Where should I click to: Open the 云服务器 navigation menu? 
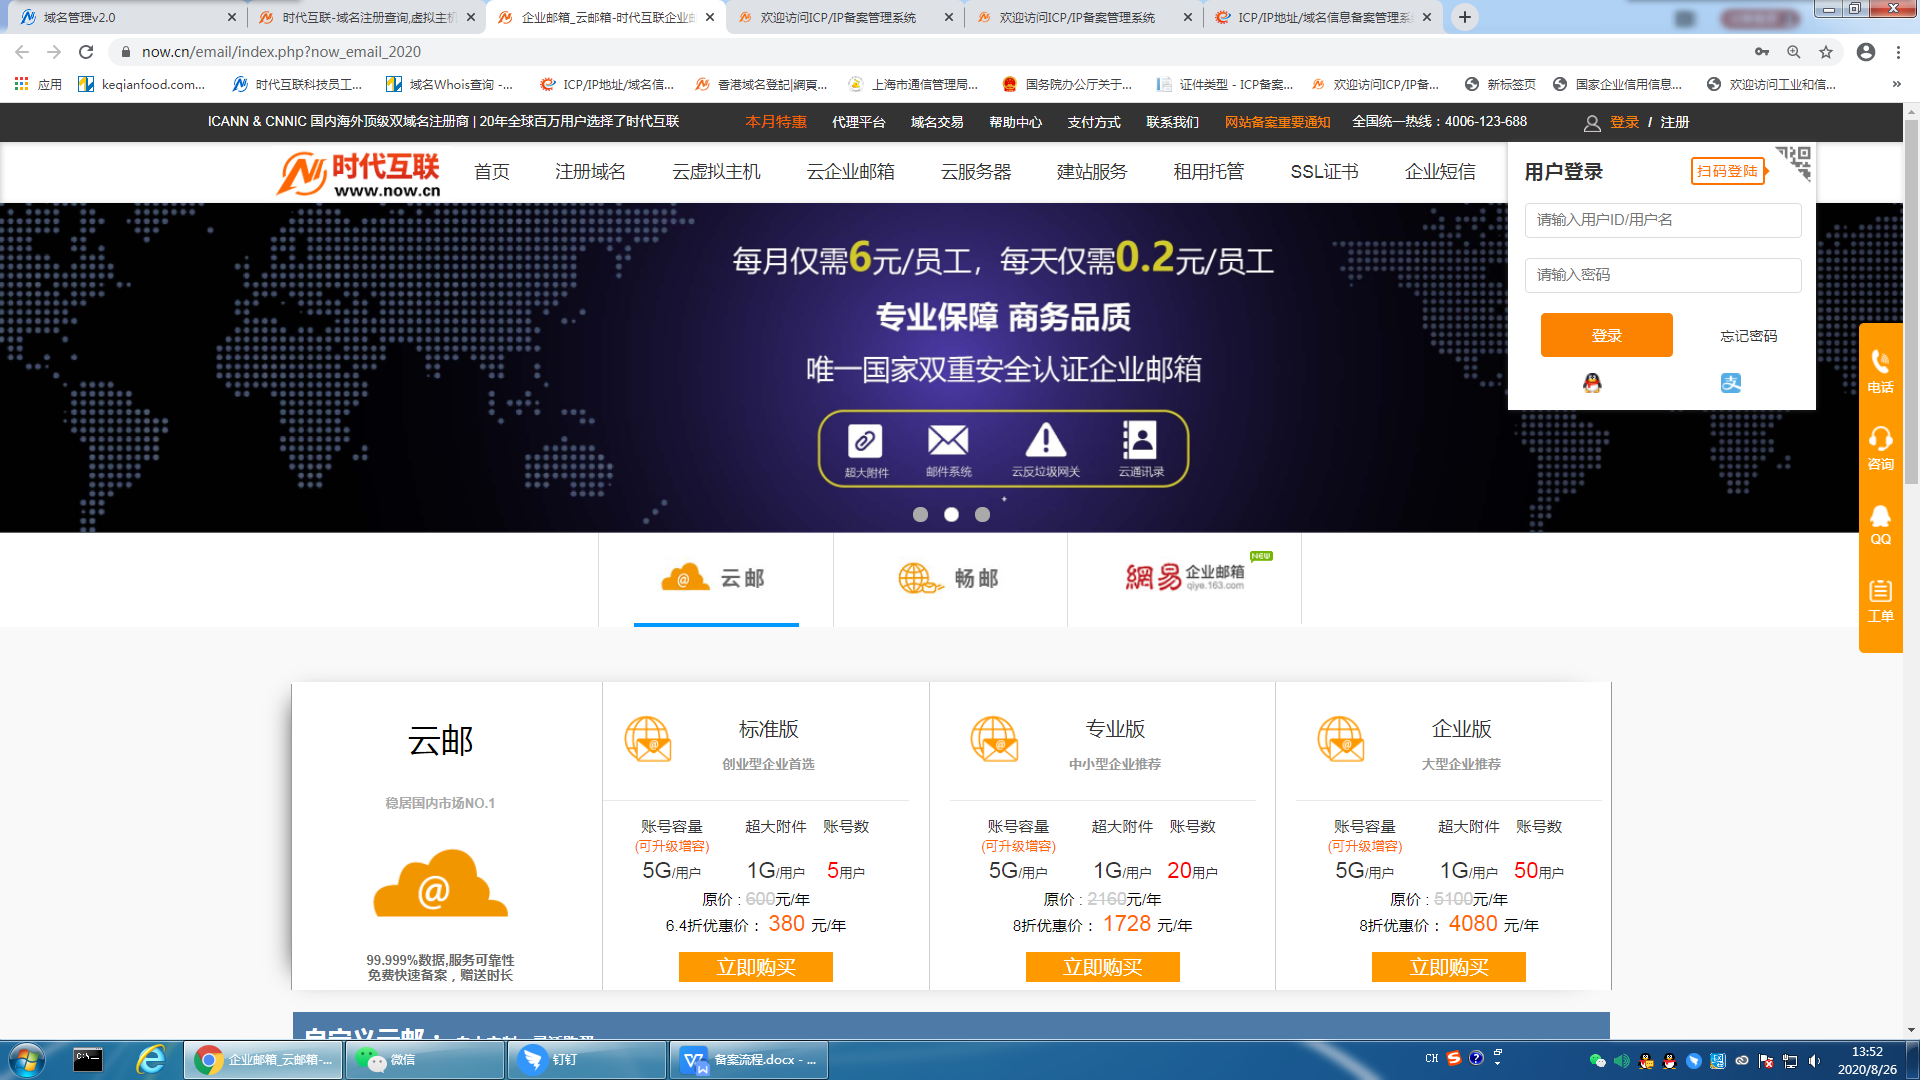976,172
